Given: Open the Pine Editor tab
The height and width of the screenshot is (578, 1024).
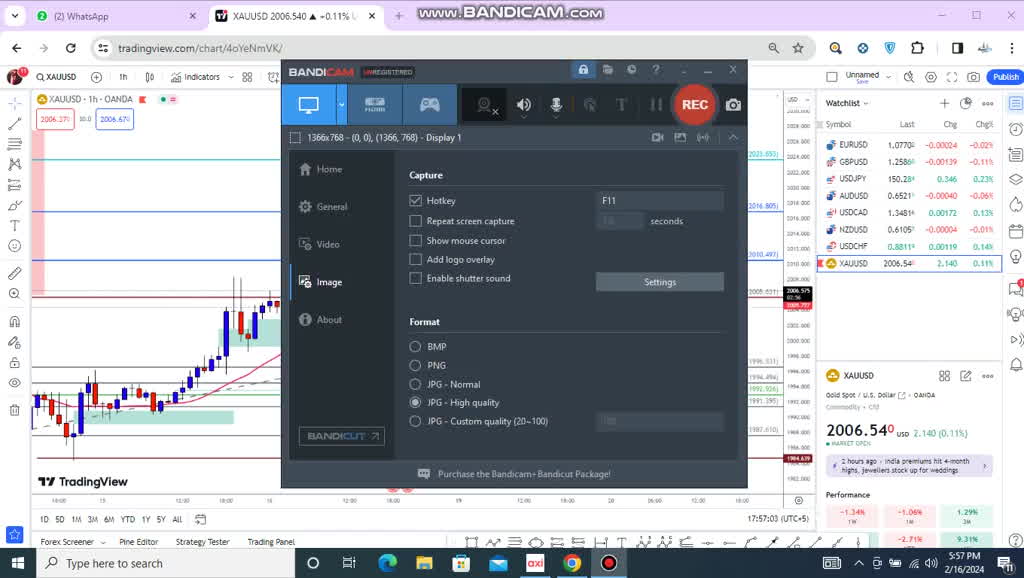Looking at the screenshot, I should point(138,542).
